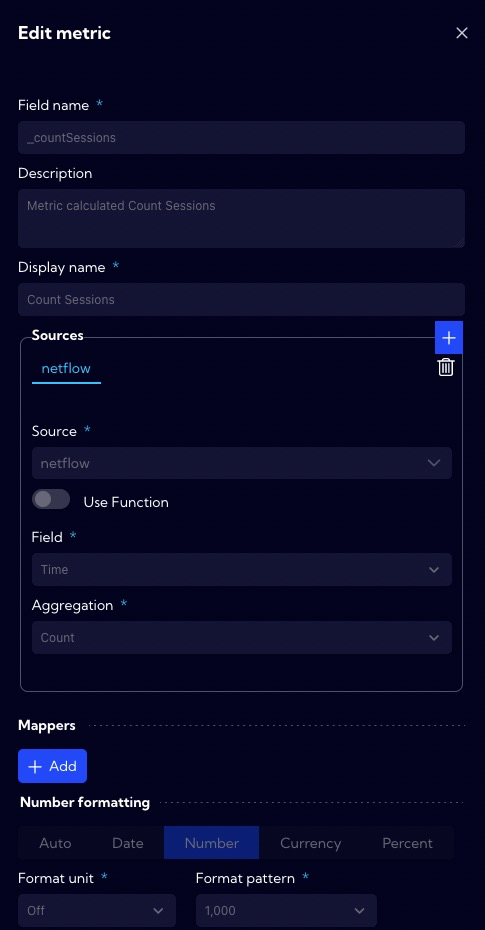The width and height of the screenshot is (485, 930).
Task: Click the plus icon inside Add button
Action: (35, 766)
